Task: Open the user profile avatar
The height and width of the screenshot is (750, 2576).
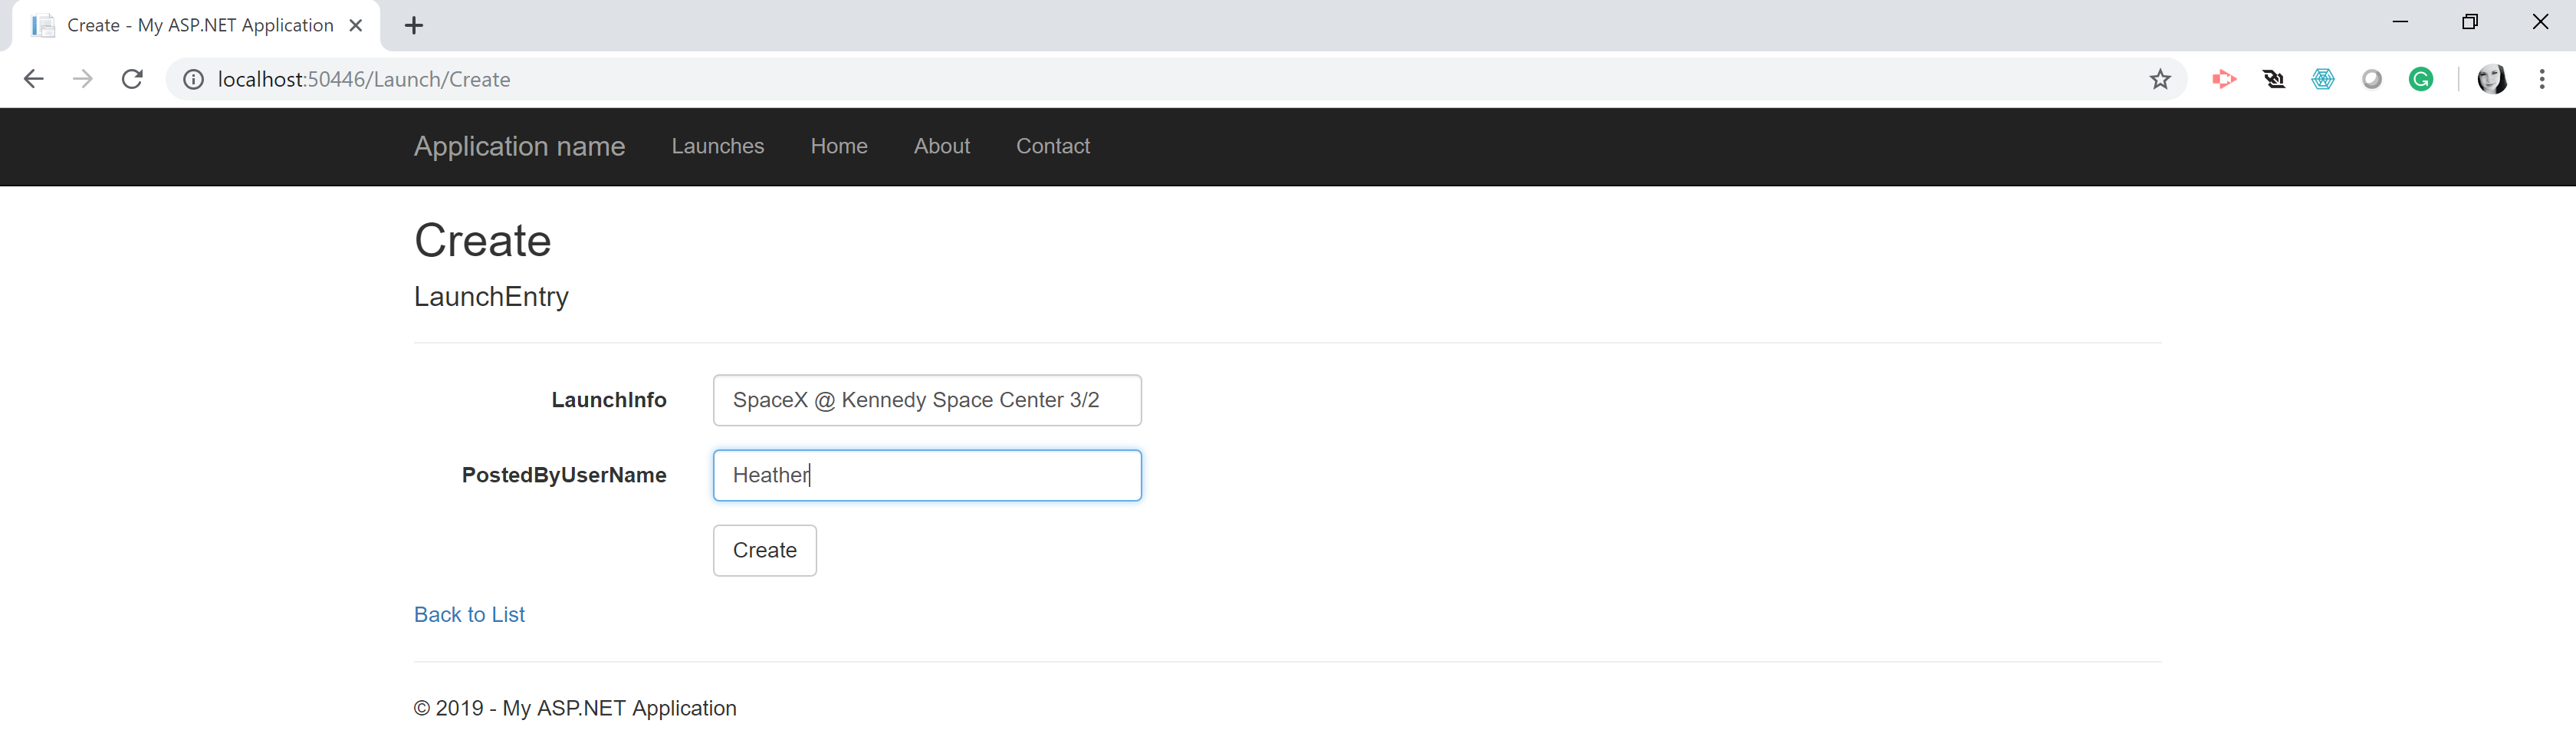Action: [x=2491, y=79]
